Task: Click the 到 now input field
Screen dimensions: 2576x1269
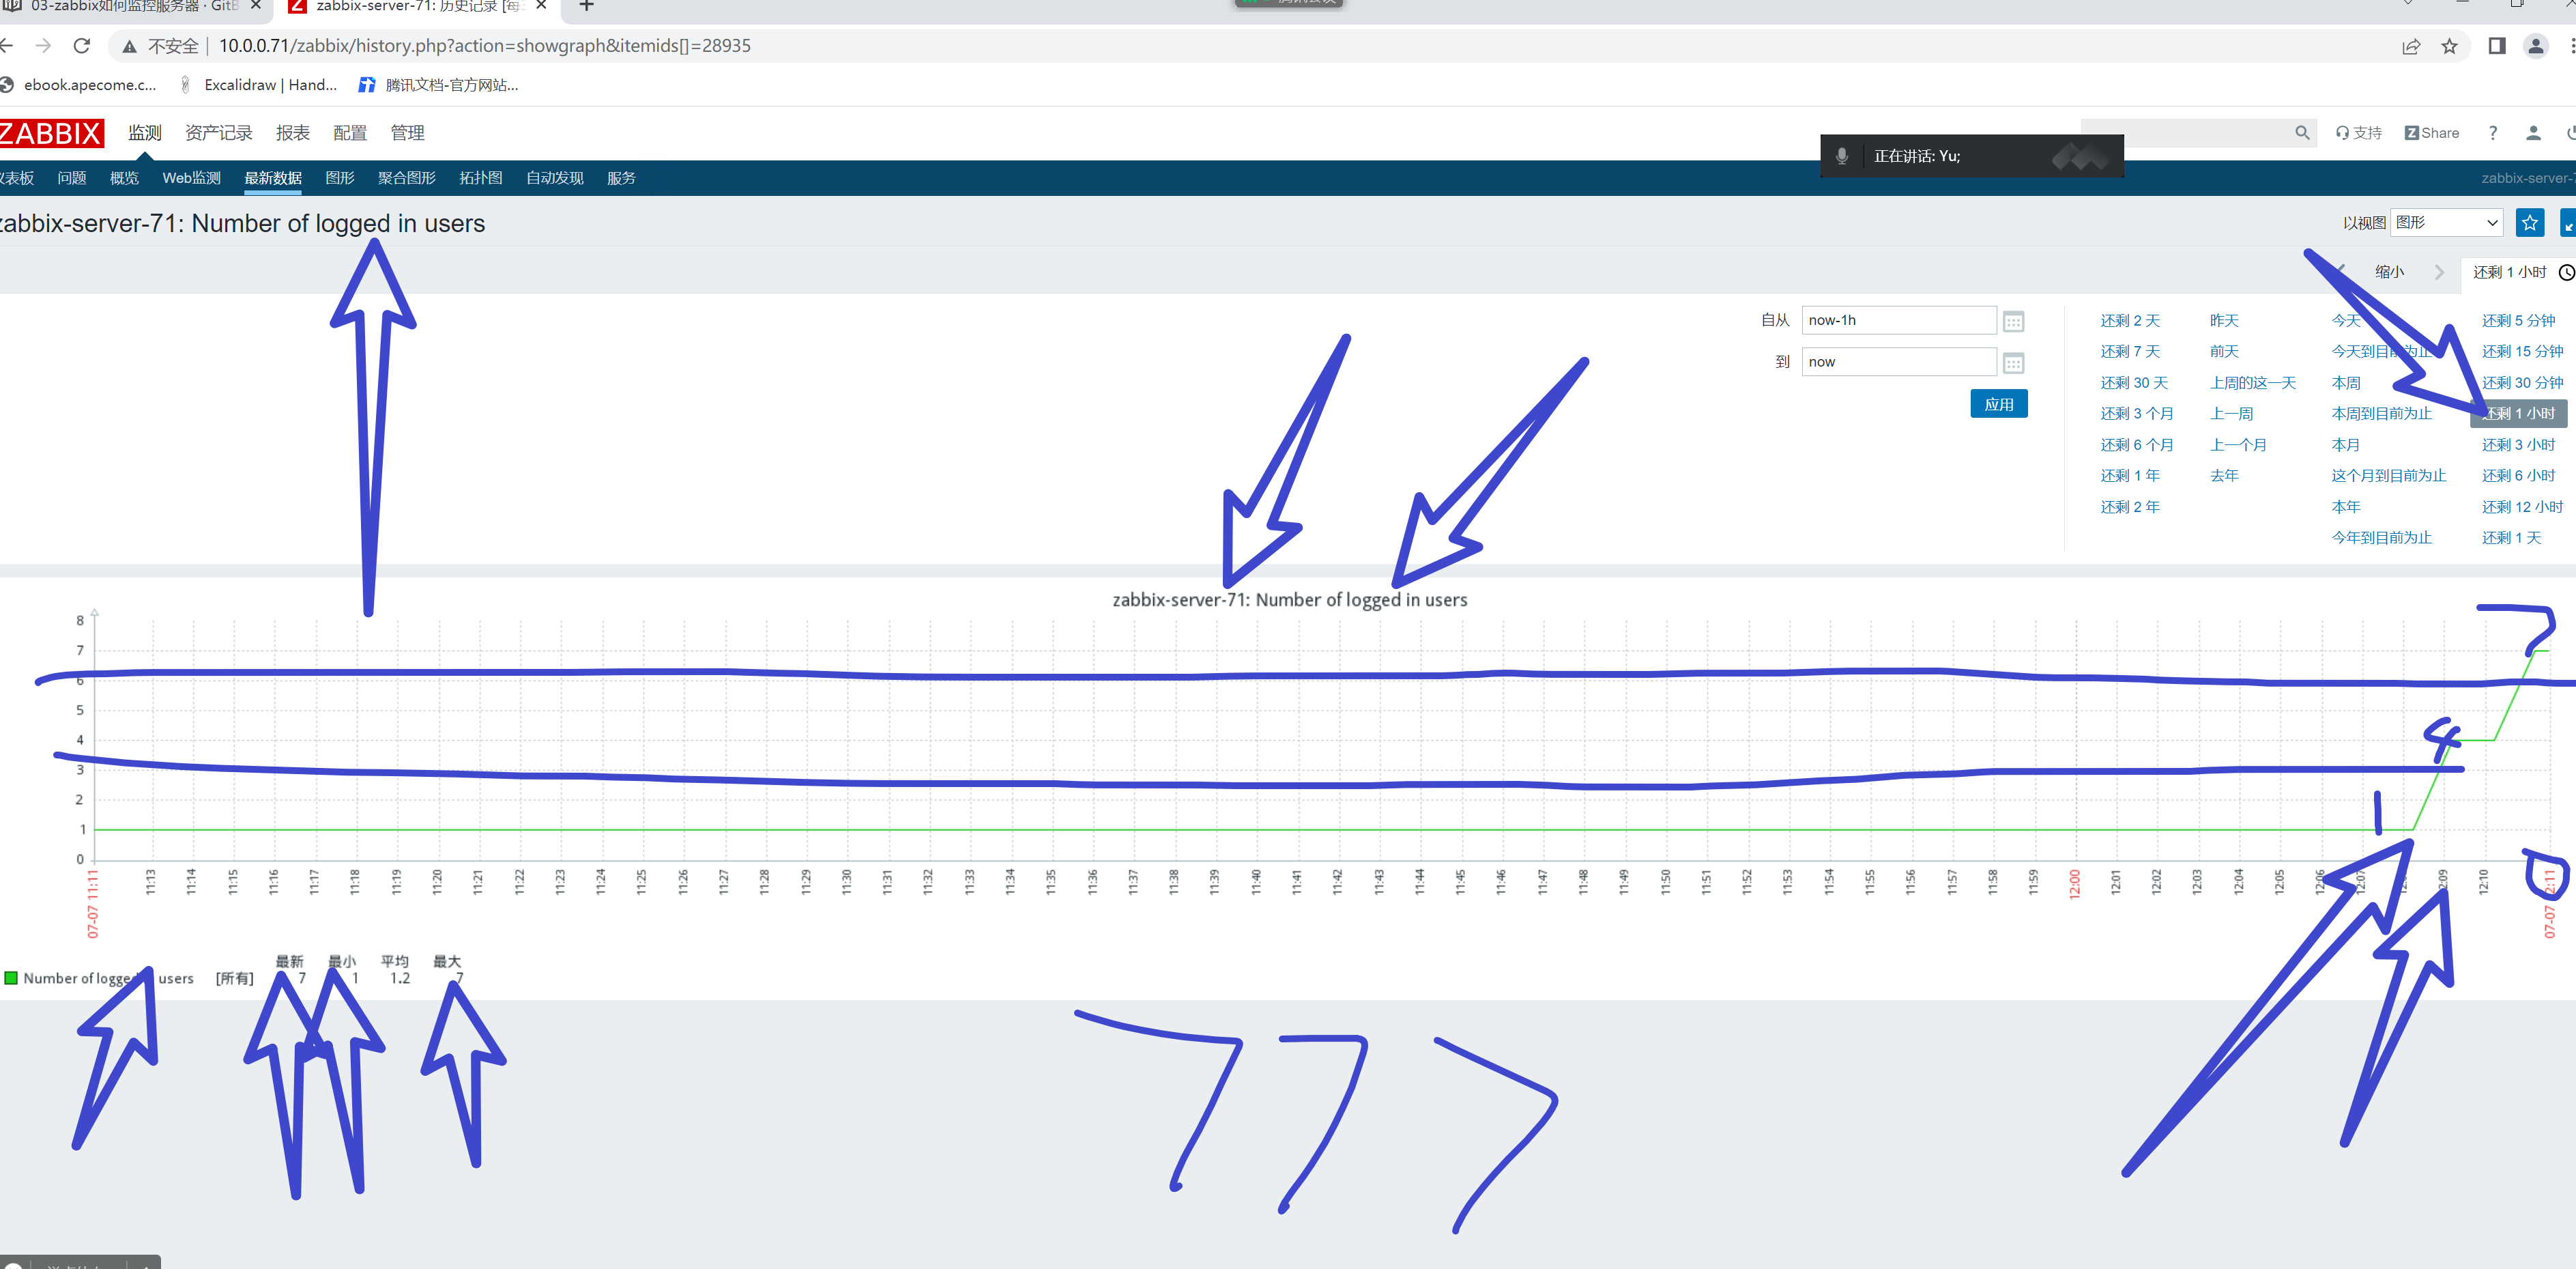Action: pos(1899,362)
